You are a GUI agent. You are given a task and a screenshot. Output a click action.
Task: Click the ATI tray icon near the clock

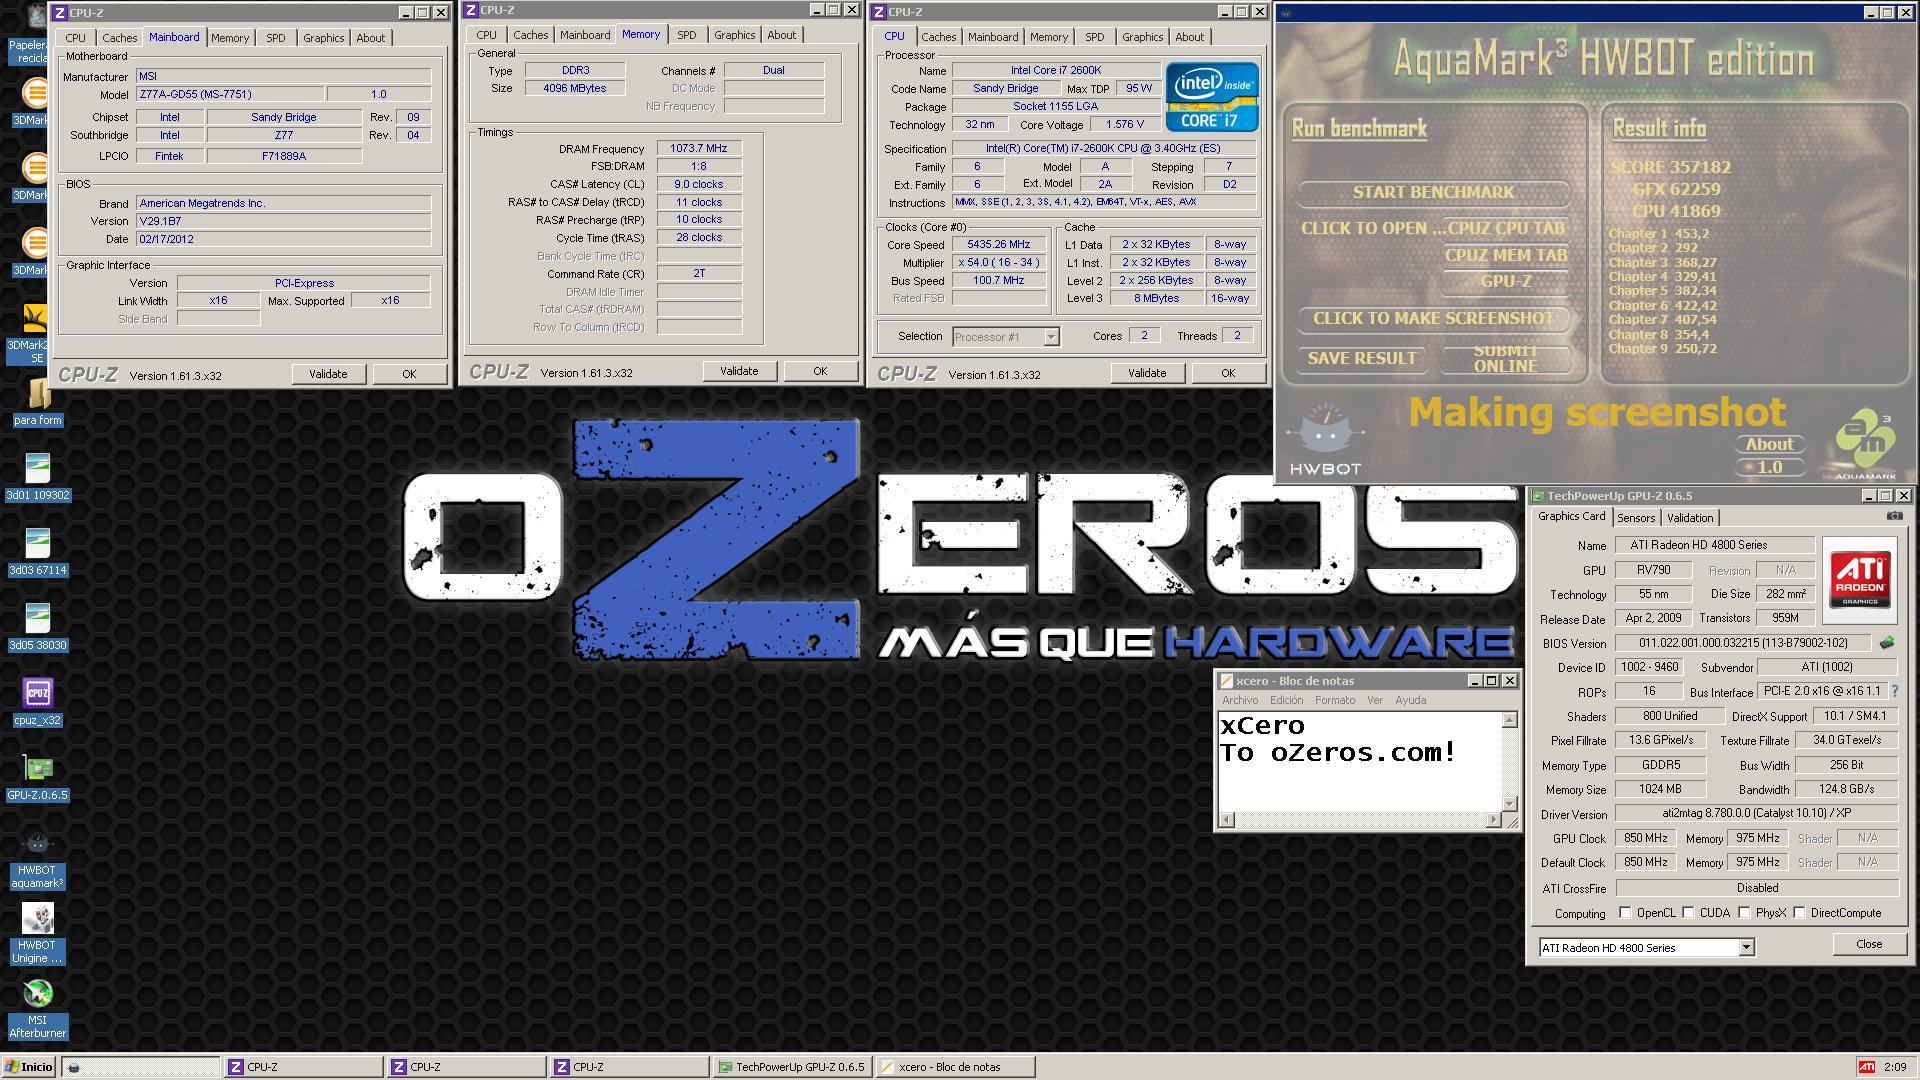click(1866, 1067)
